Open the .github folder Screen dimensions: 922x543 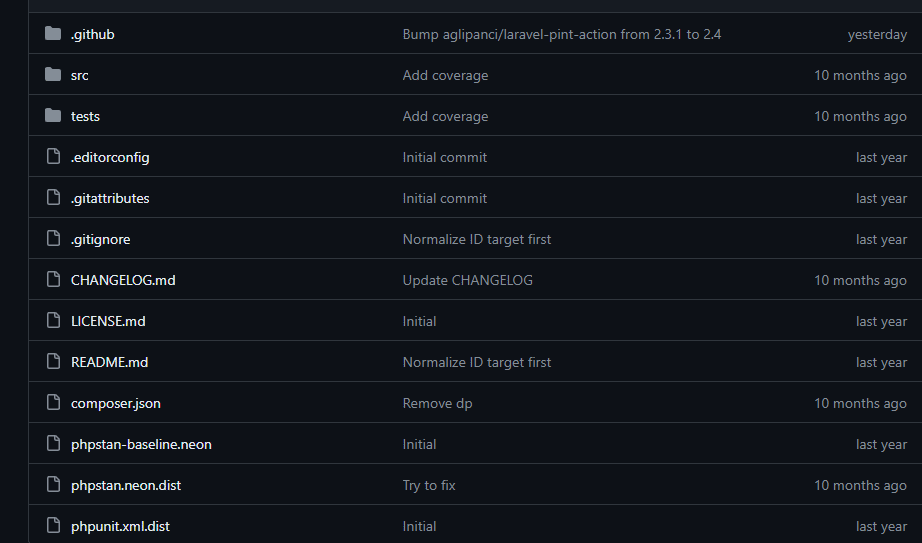92,34
